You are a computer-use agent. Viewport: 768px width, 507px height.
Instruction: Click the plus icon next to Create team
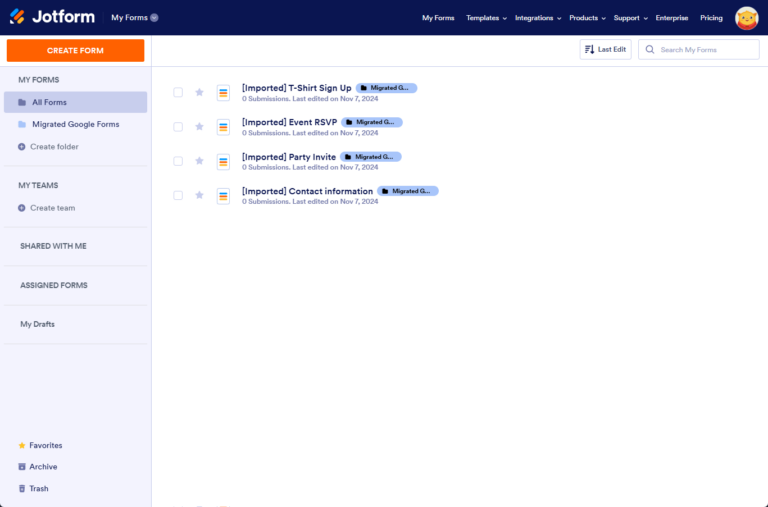point(22,208)
